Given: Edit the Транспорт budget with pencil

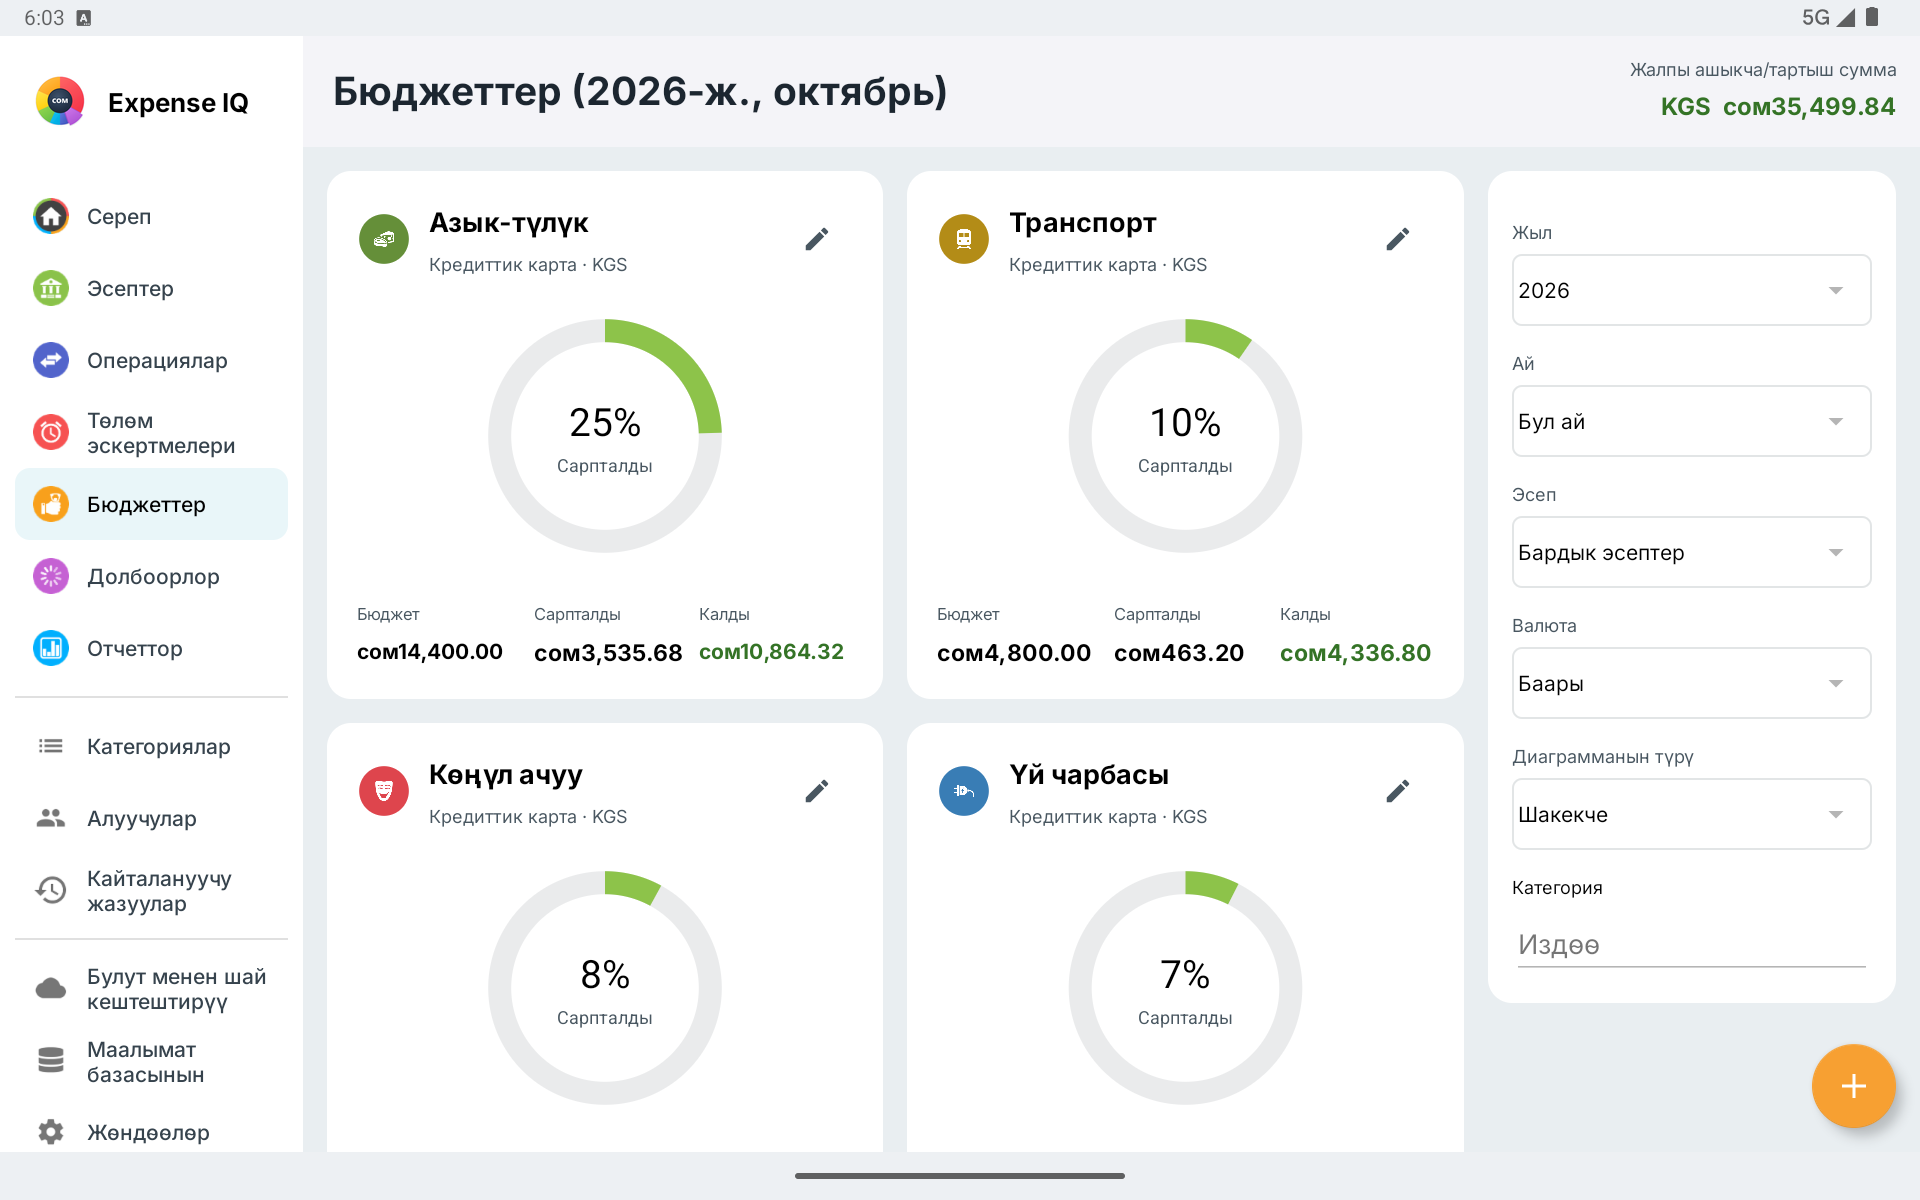Looking at the screenshot, I should pyautogui.click(x=1398, y=239).
